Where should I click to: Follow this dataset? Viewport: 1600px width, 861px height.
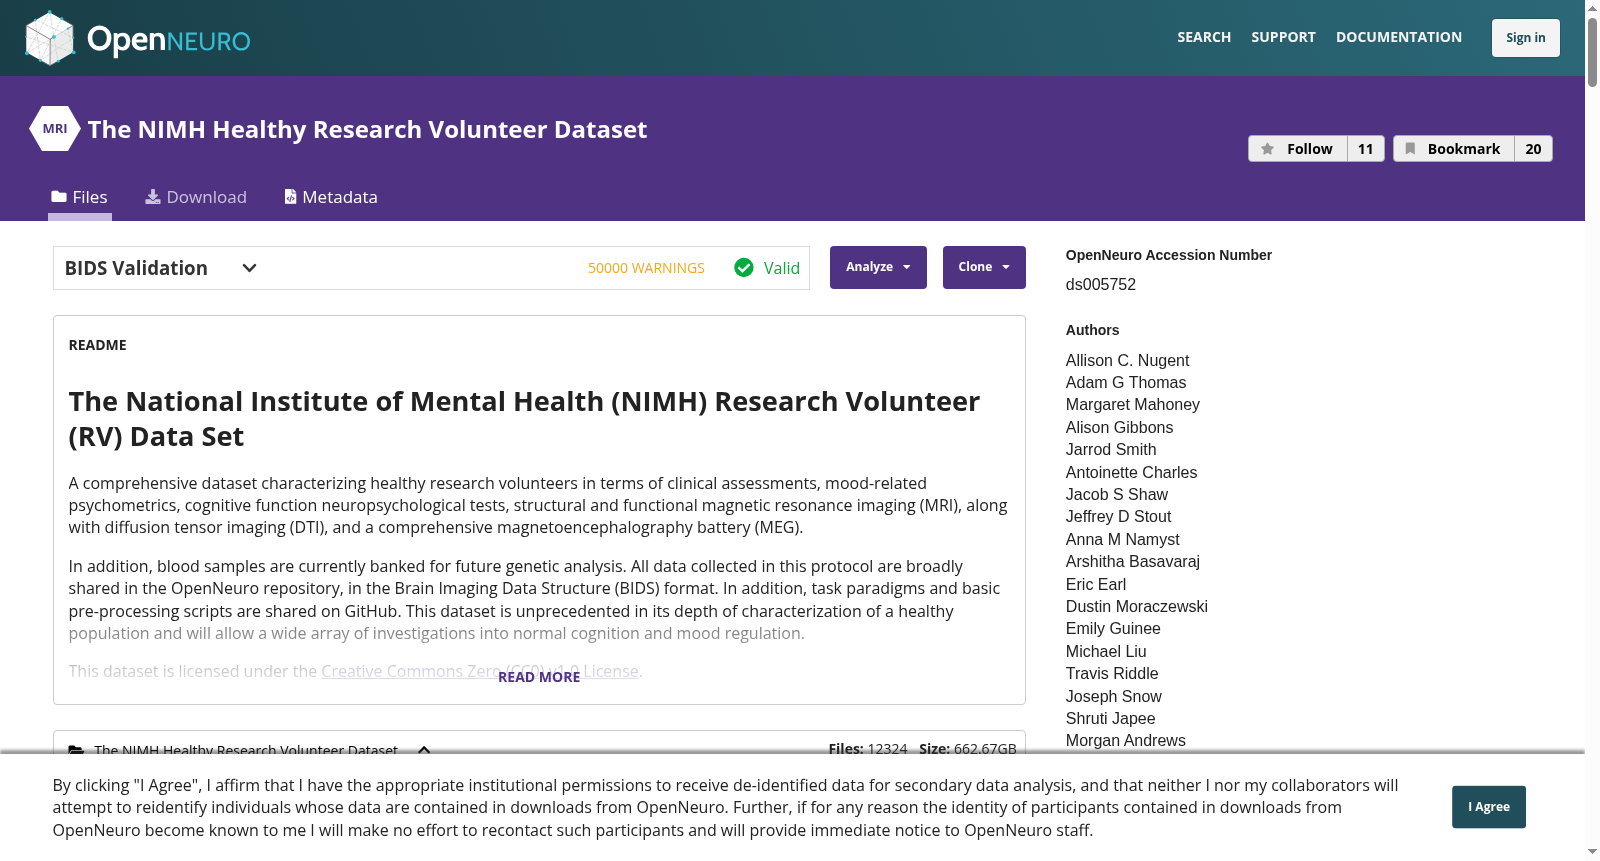(1298, 149)
